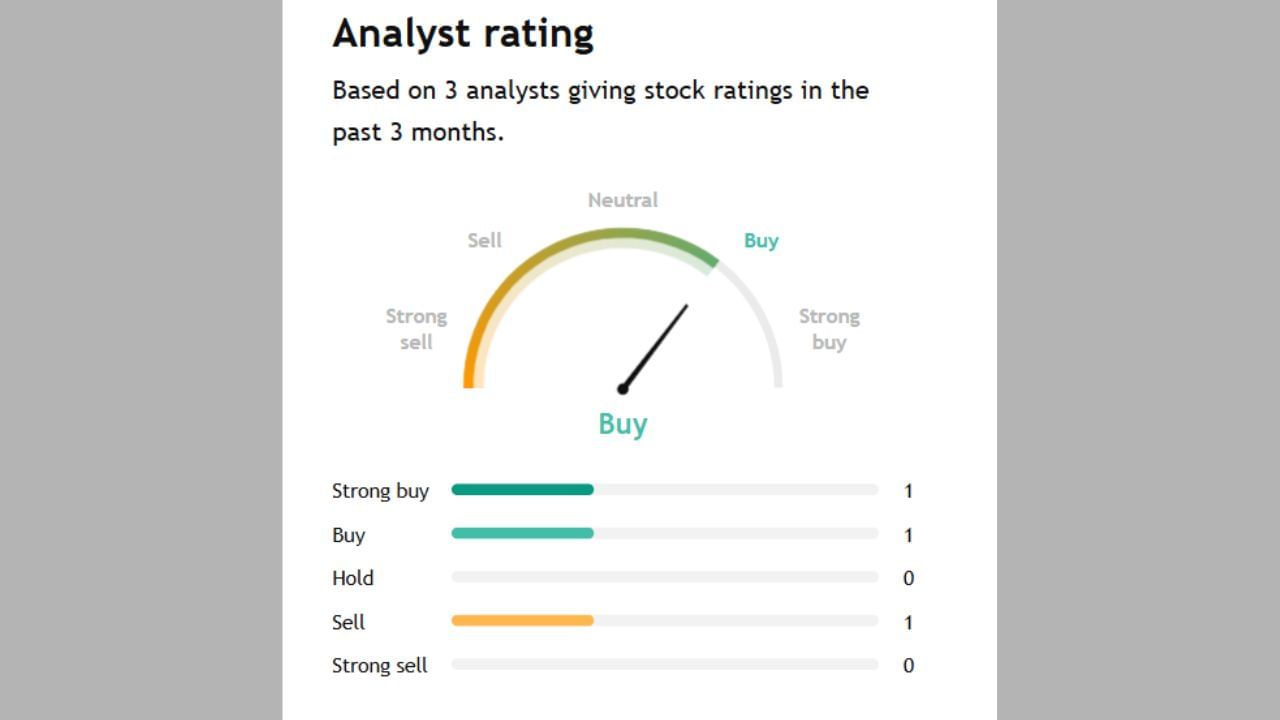Screen dimensions: 1280x720
Task: Click the Strong buy row label
Action: [x=380, y=491]
